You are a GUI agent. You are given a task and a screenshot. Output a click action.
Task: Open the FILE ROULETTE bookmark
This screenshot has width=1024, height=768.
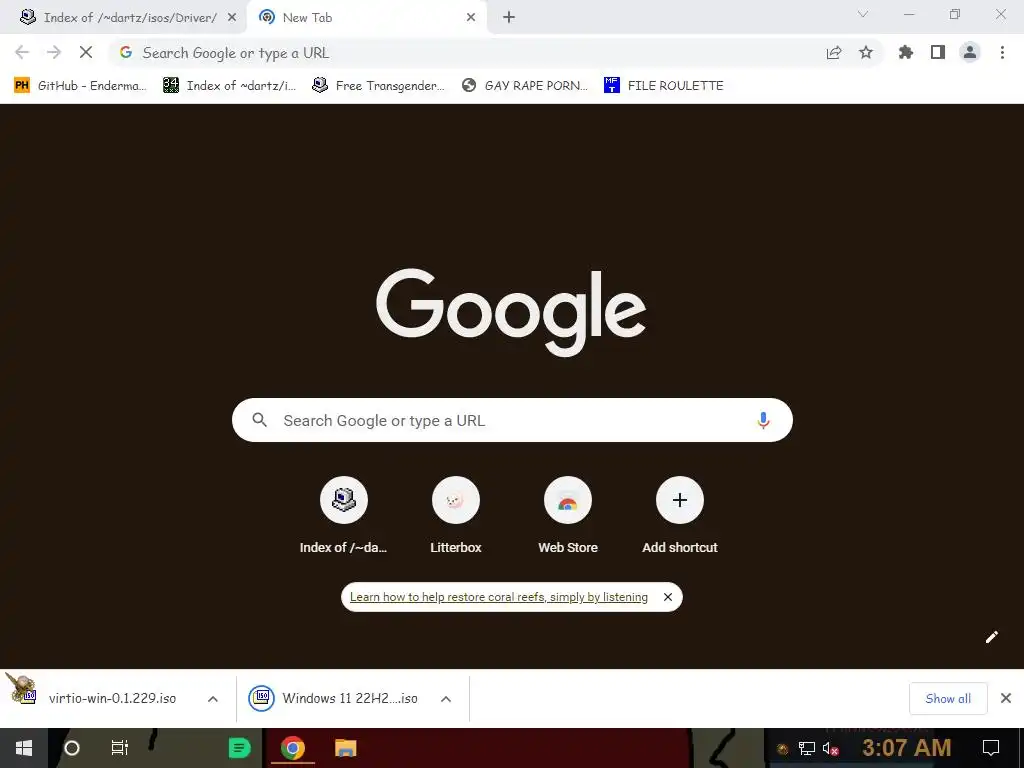point(664,85)
